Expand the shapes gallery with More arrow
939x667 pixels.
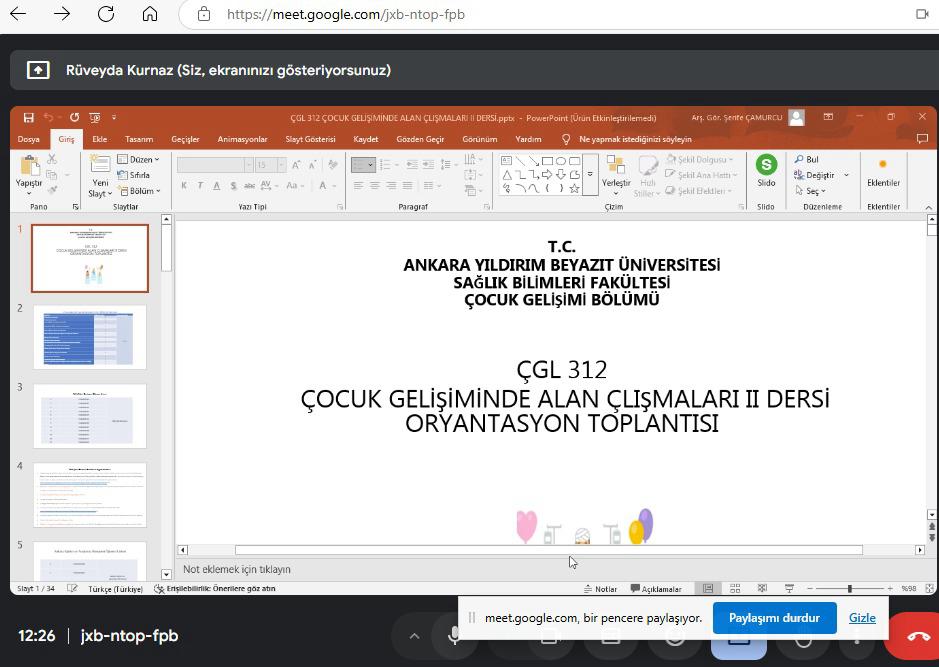(x=591, y=174)
